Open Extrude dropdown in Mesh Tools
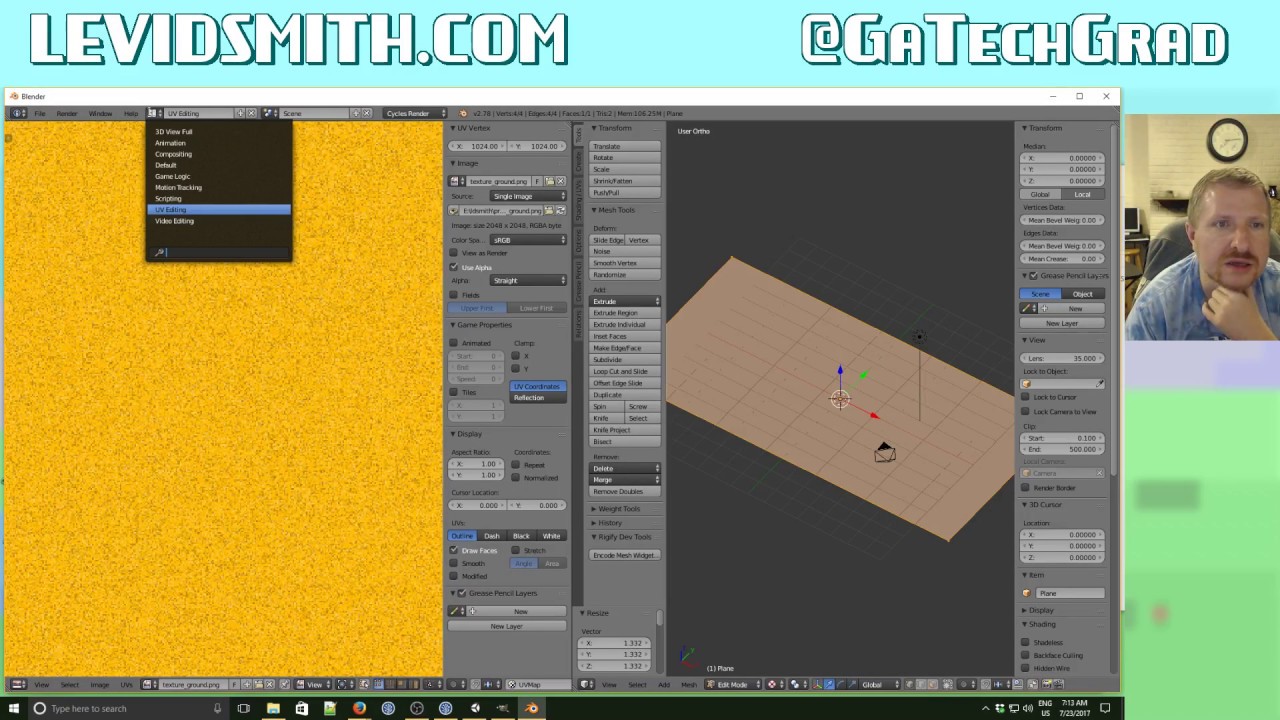Image resolution: width=1280 pixels, height=720 pixels. point(626,301)
